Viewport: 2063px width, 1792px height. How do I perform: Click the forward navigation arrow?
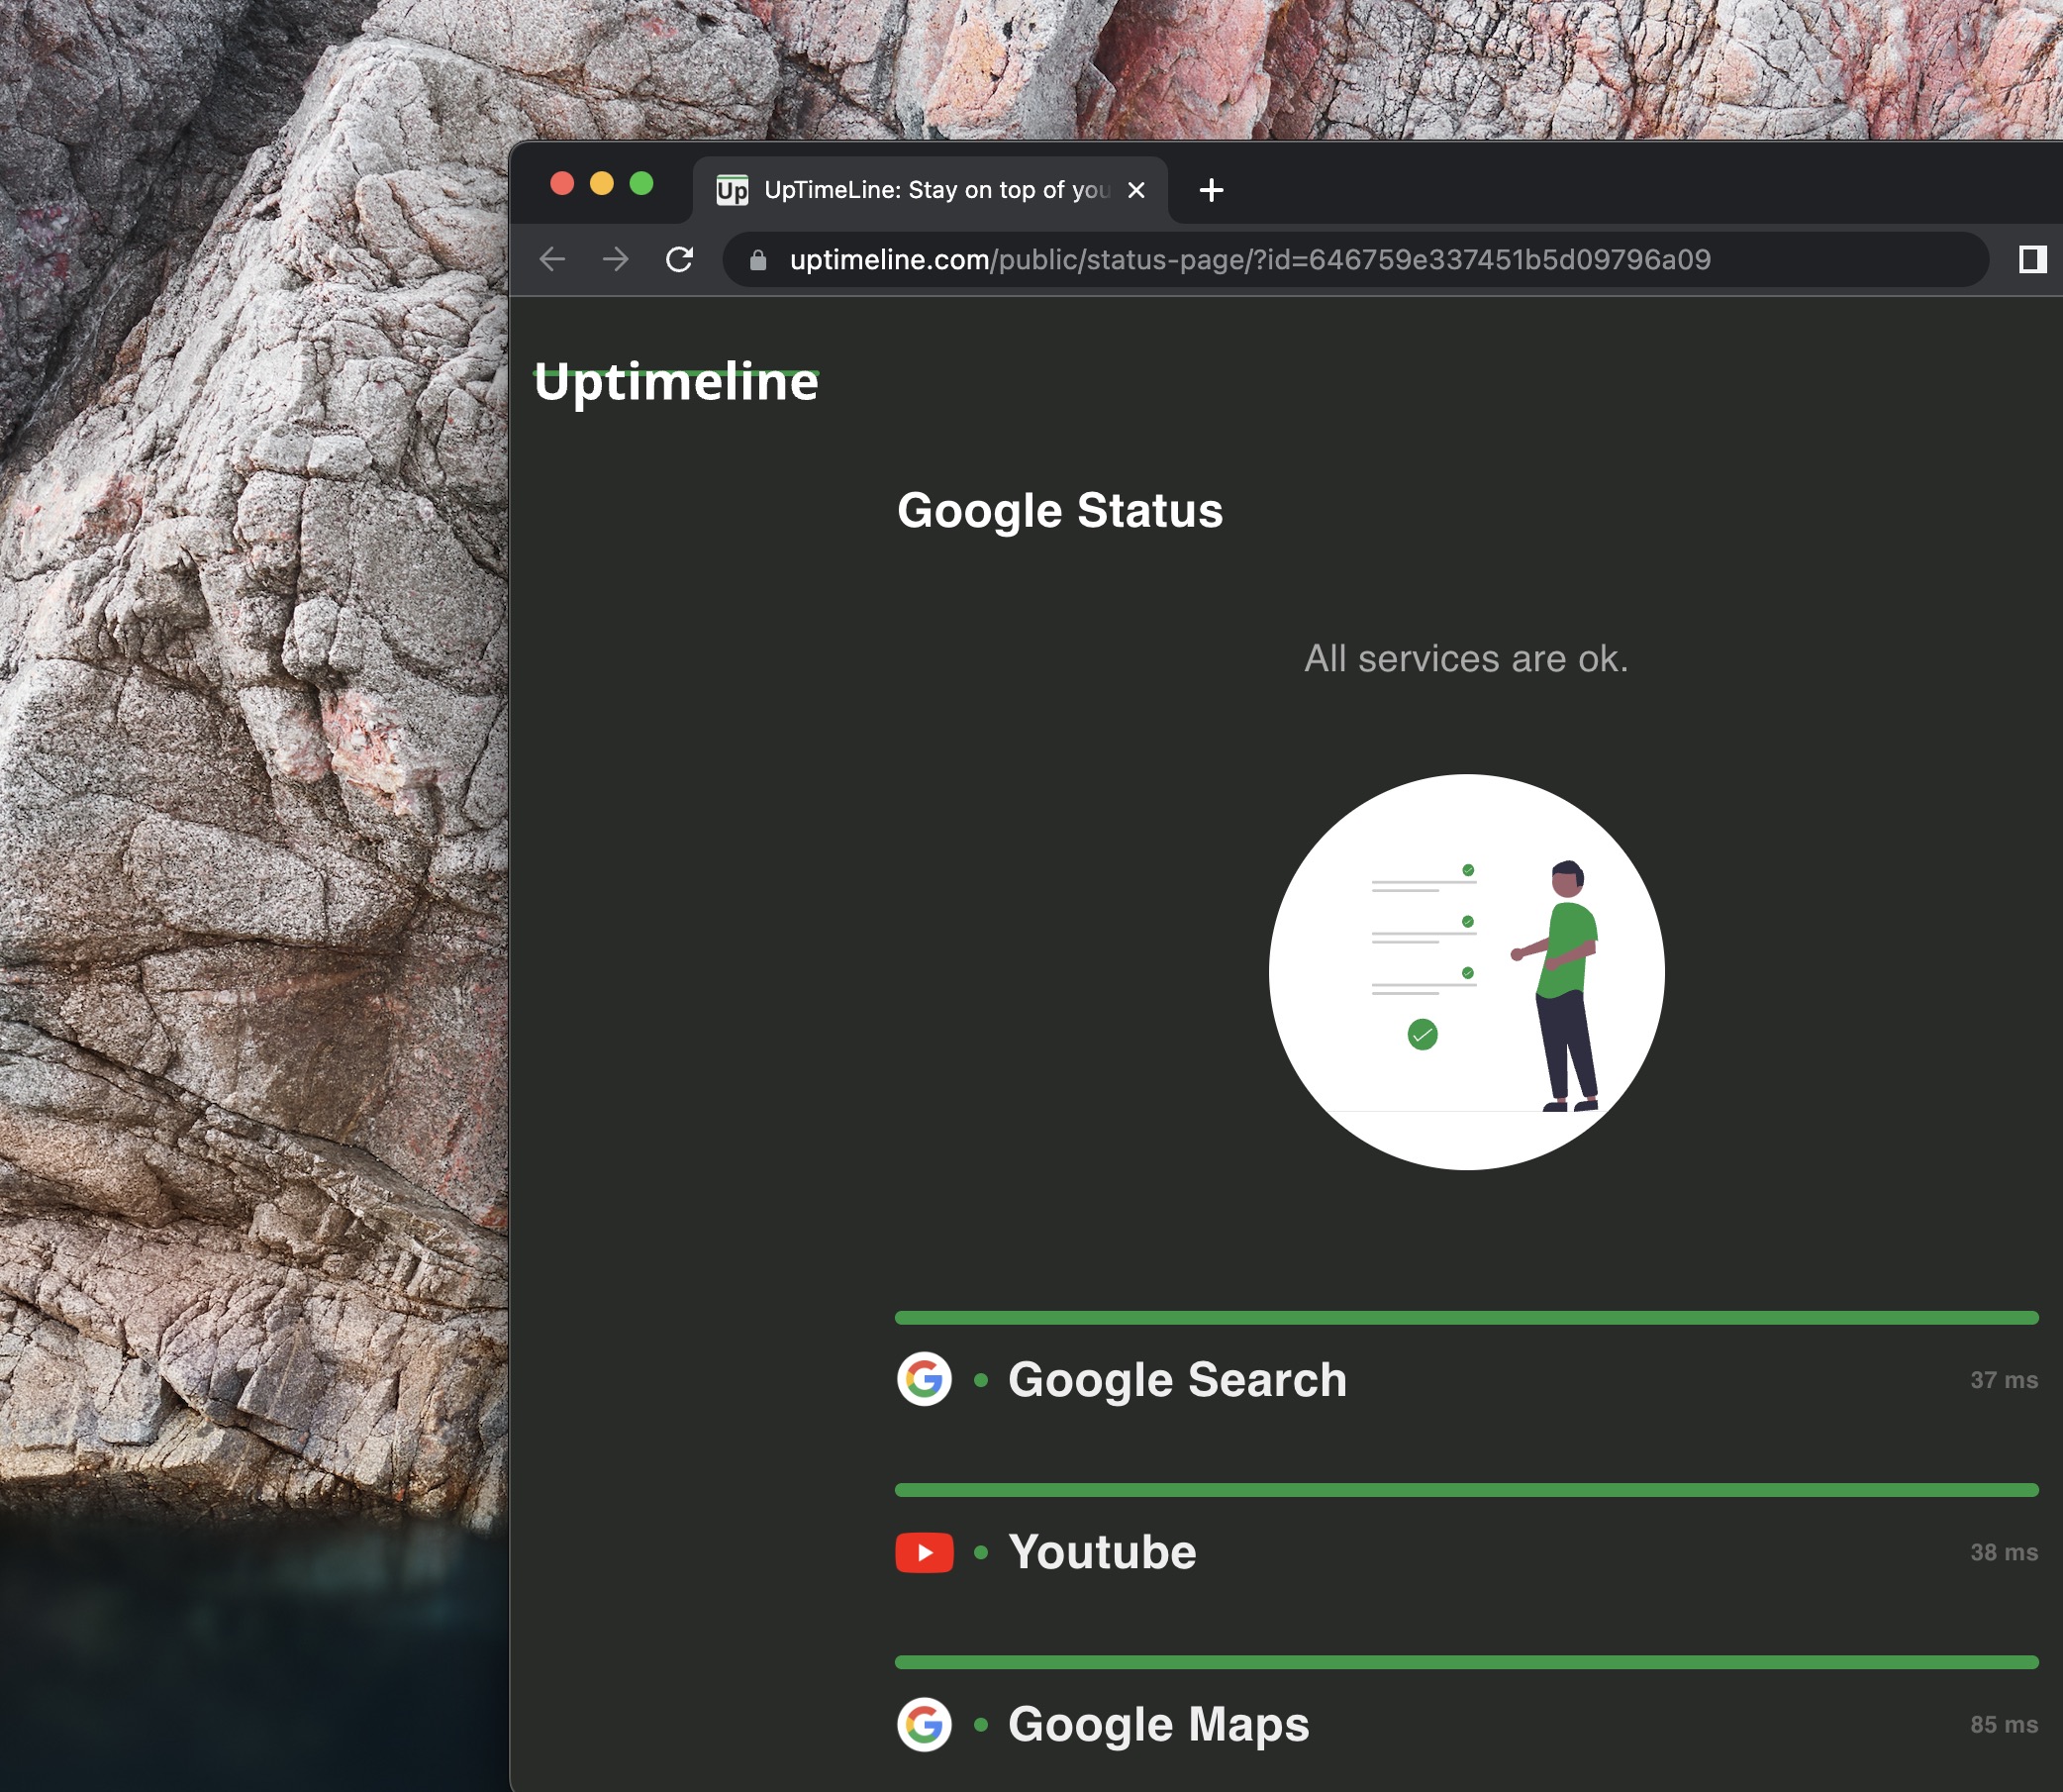(x=616, y=259)
